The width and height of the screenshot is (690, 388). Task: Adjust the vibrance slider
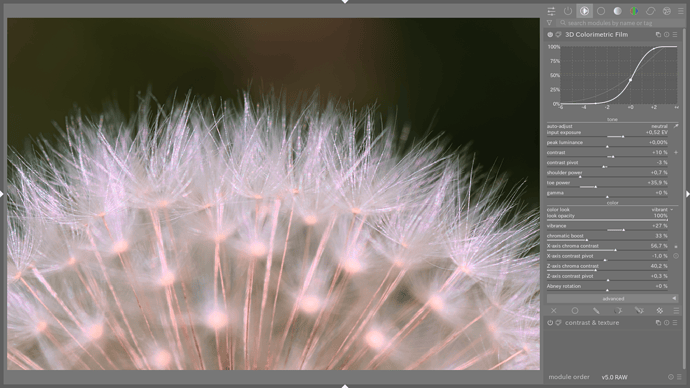tap(607, 227)
